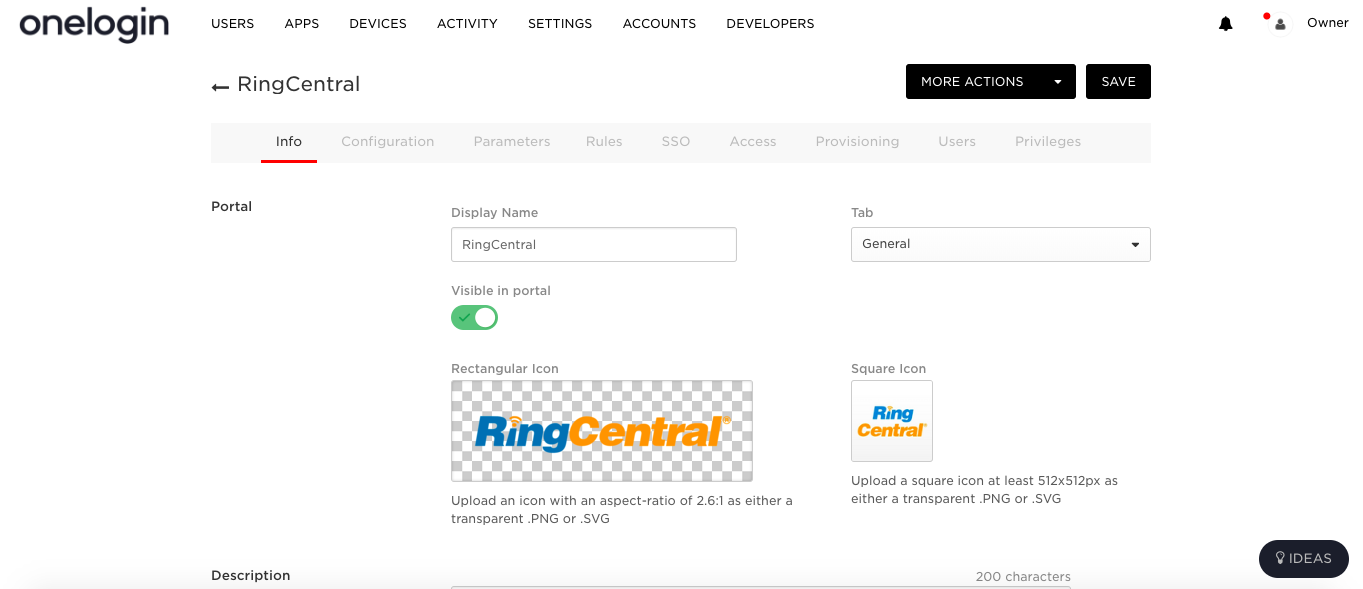Open the Developers menu

[x=770, y=23]
